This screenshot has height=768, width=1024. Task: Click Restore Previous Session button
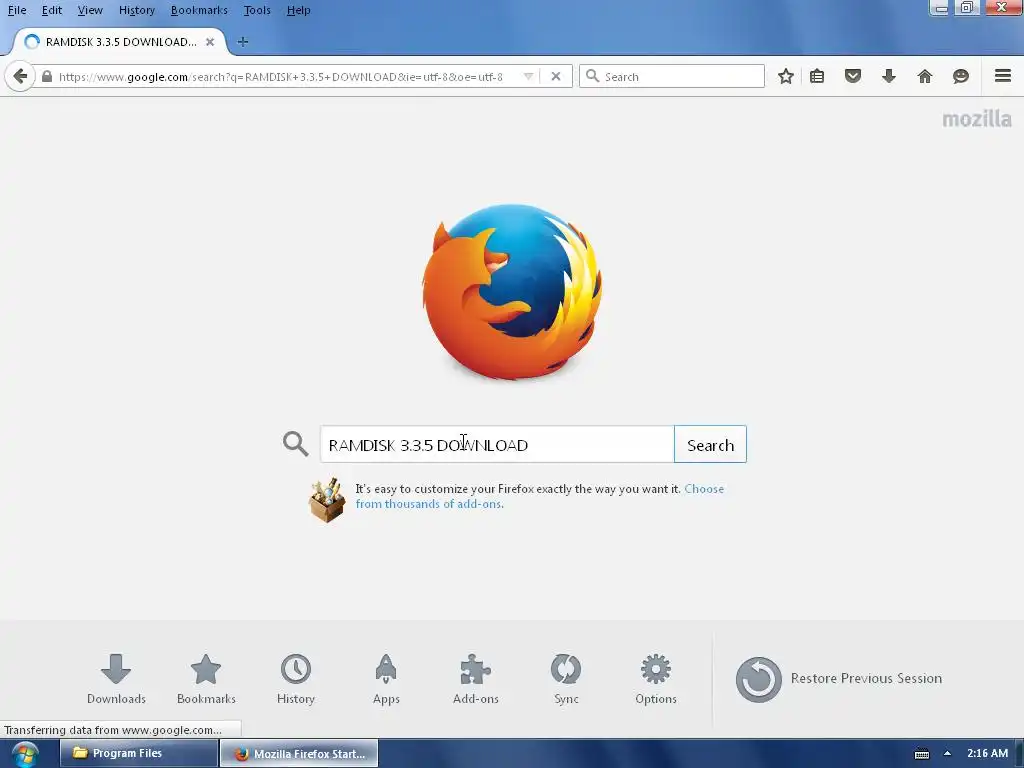(839, 679)
